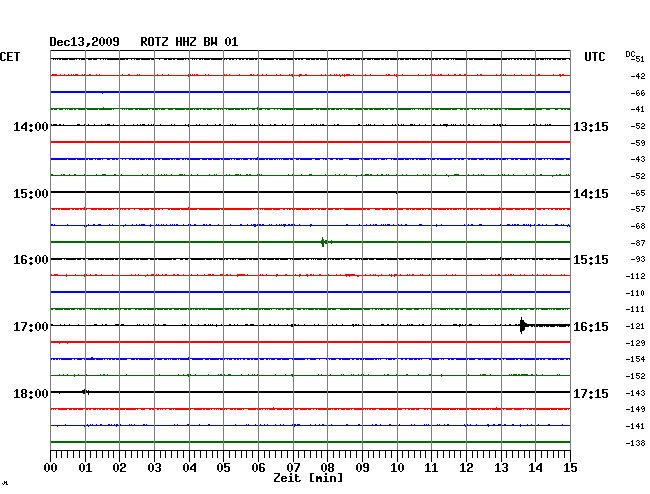Screen dimensions: 650x494
Task: Click the green seismic spike near minute 08
Action: (x=325, y=242)
